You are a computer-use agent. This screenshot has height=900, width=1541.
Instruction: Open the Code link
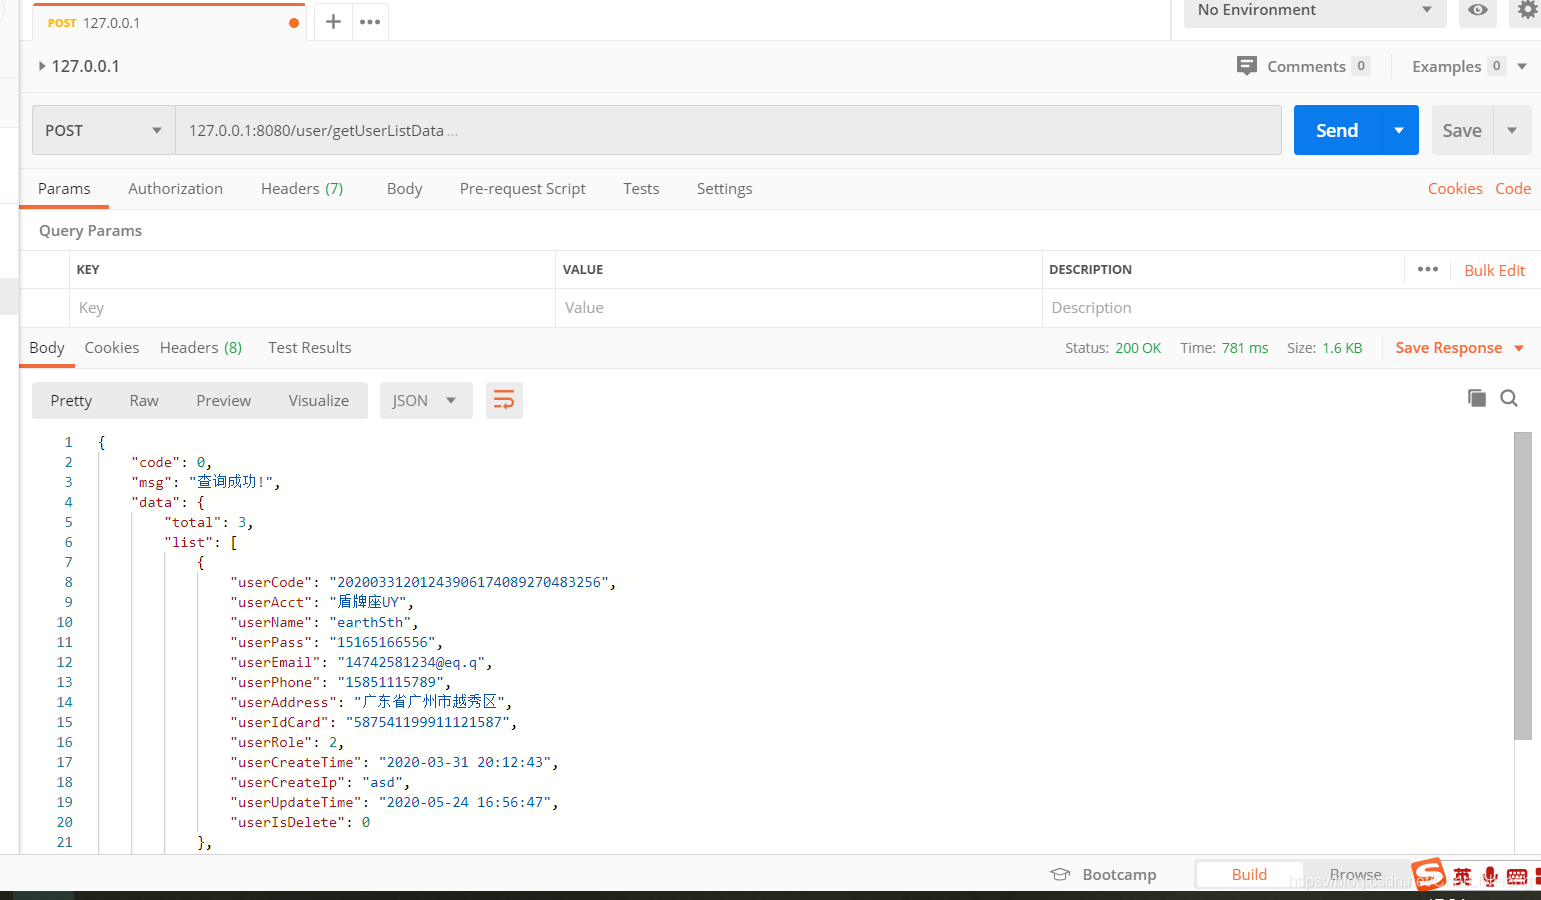(1513, 188)
